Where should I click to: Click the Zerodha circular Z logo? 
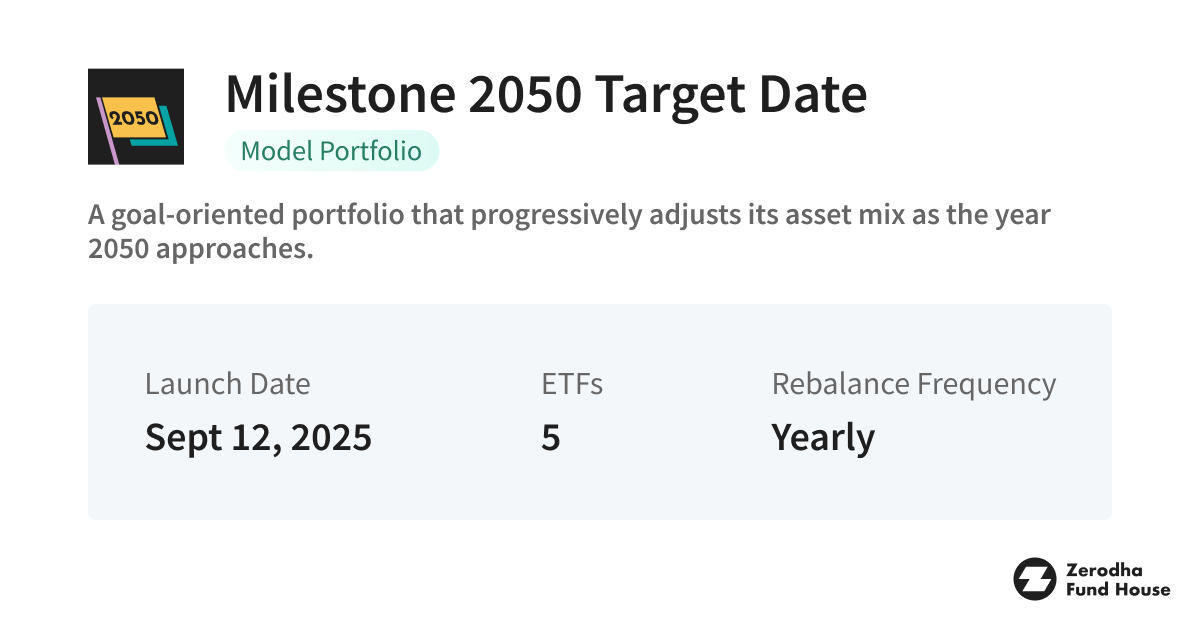click(x=1034, y=579)
